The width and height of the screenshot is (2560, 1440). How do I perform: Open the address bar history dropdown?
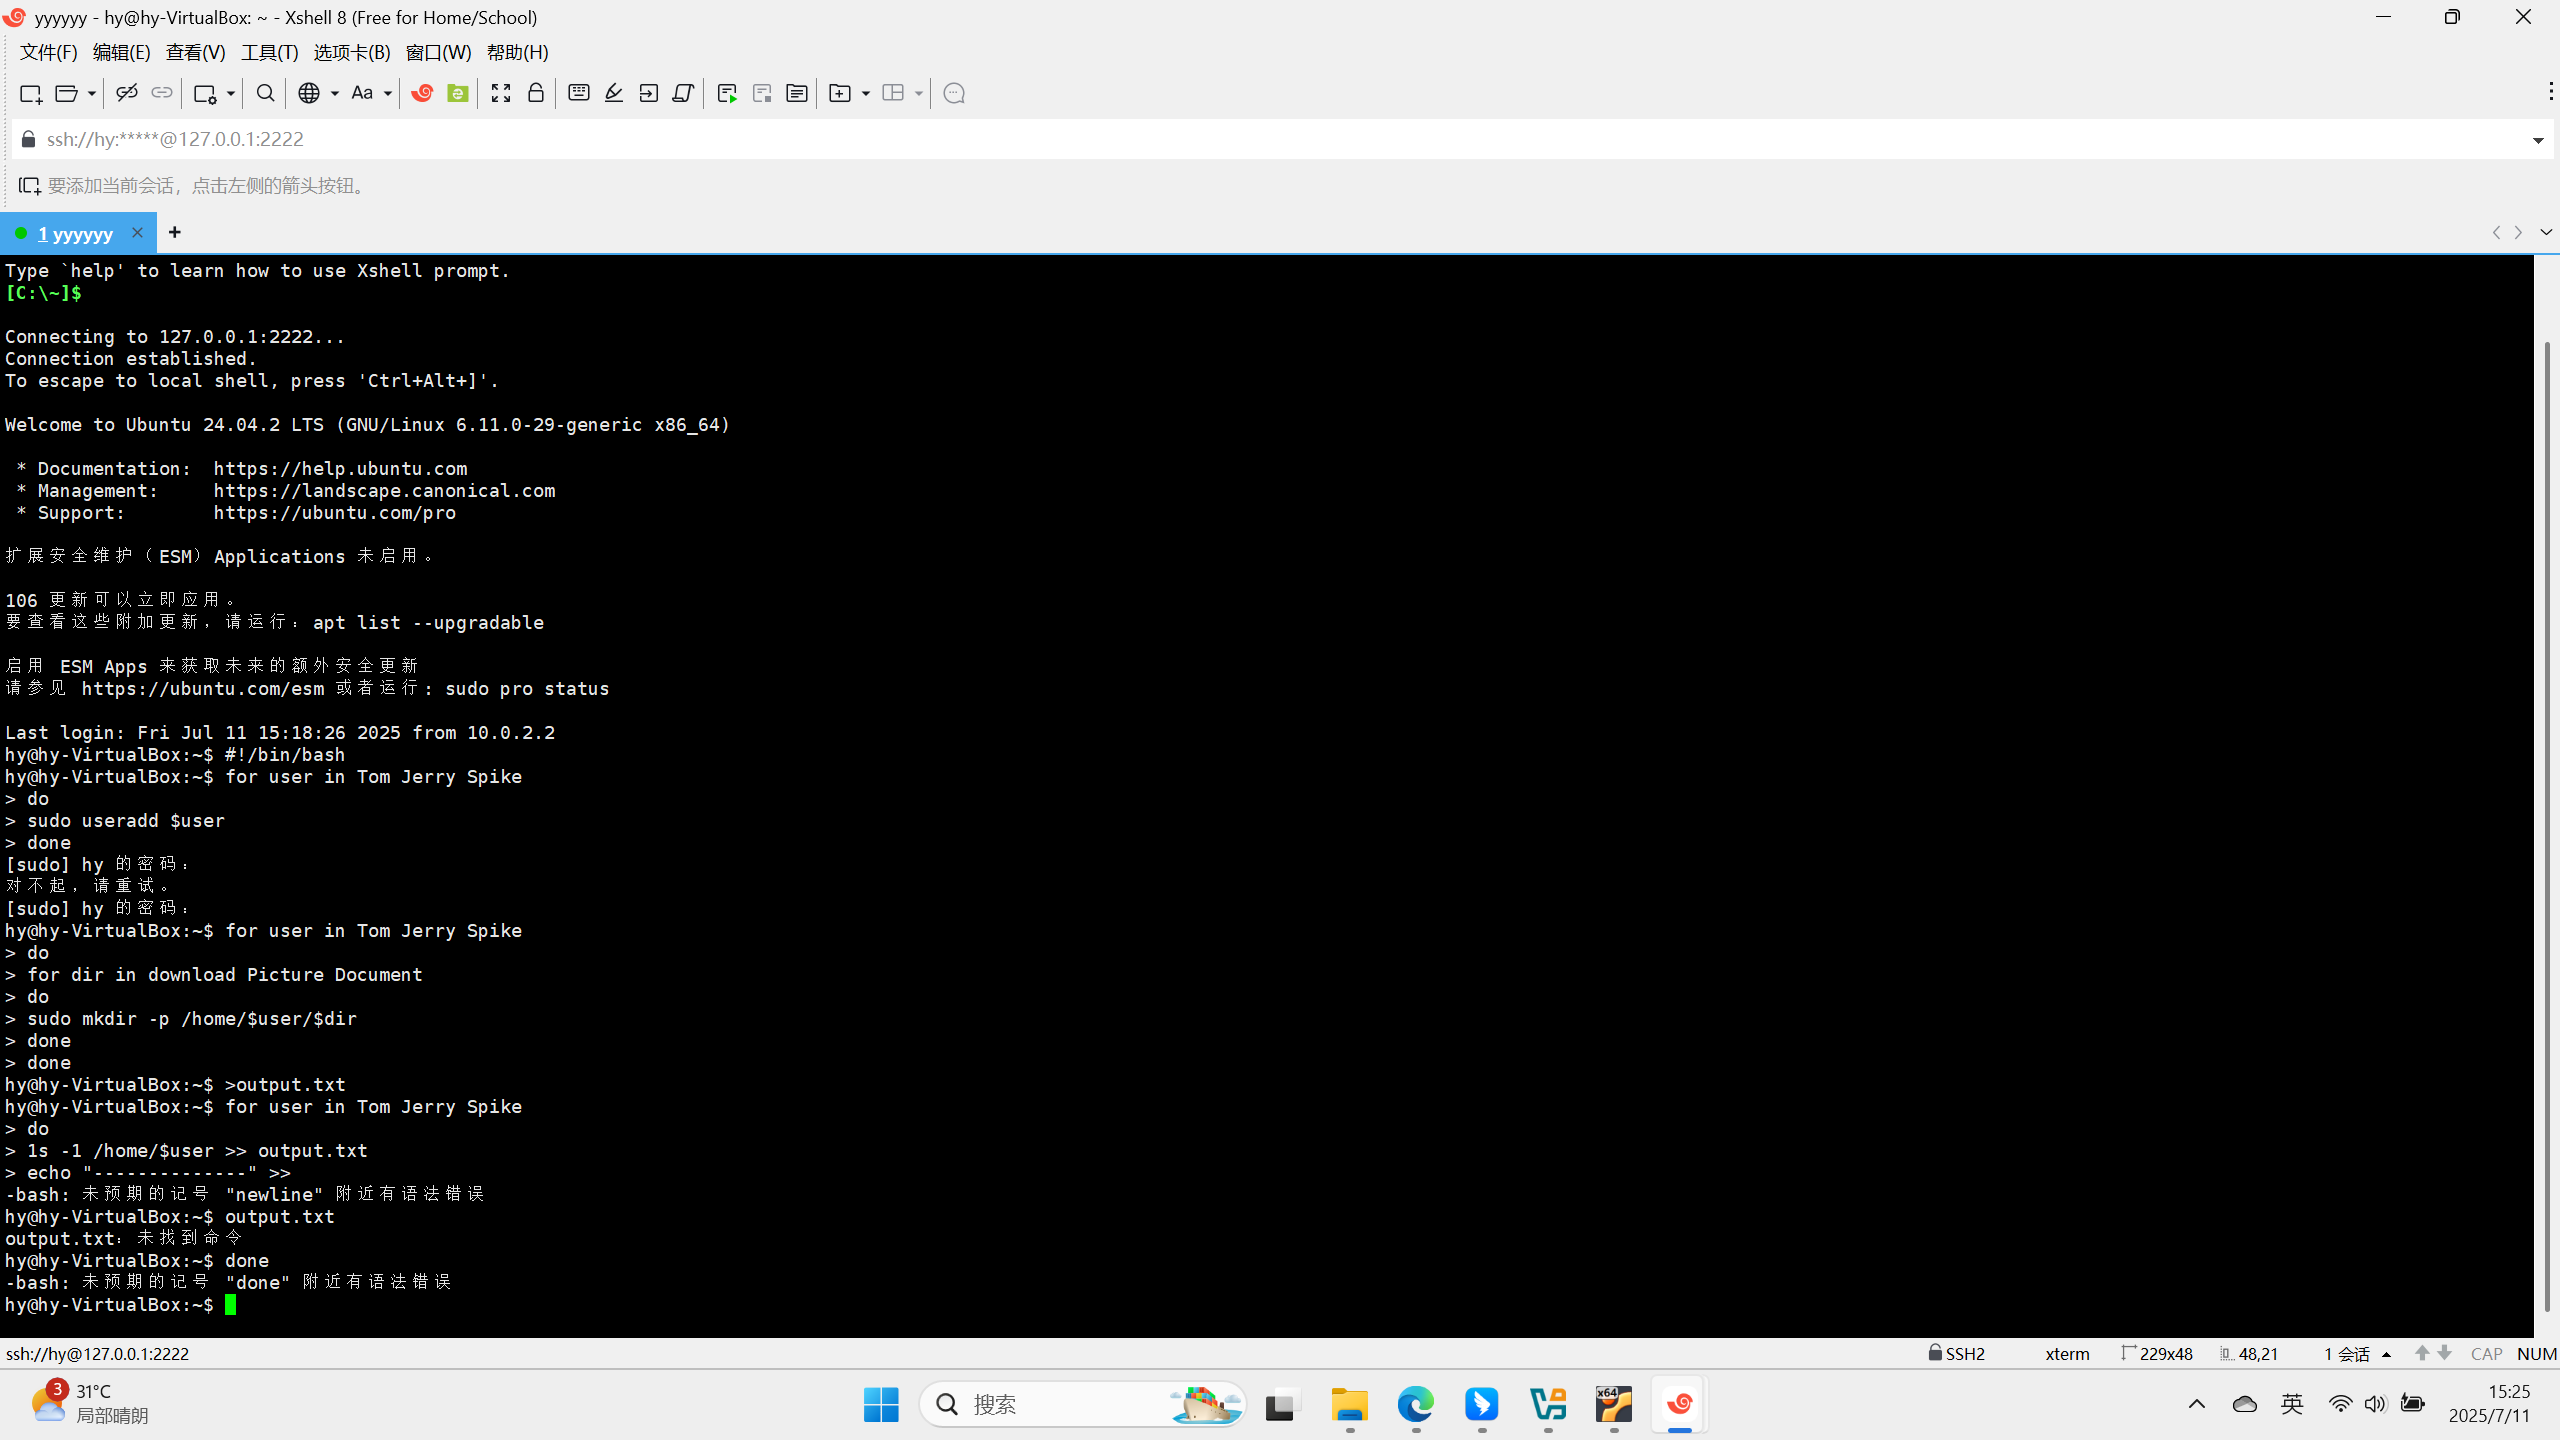(2538, 140)
